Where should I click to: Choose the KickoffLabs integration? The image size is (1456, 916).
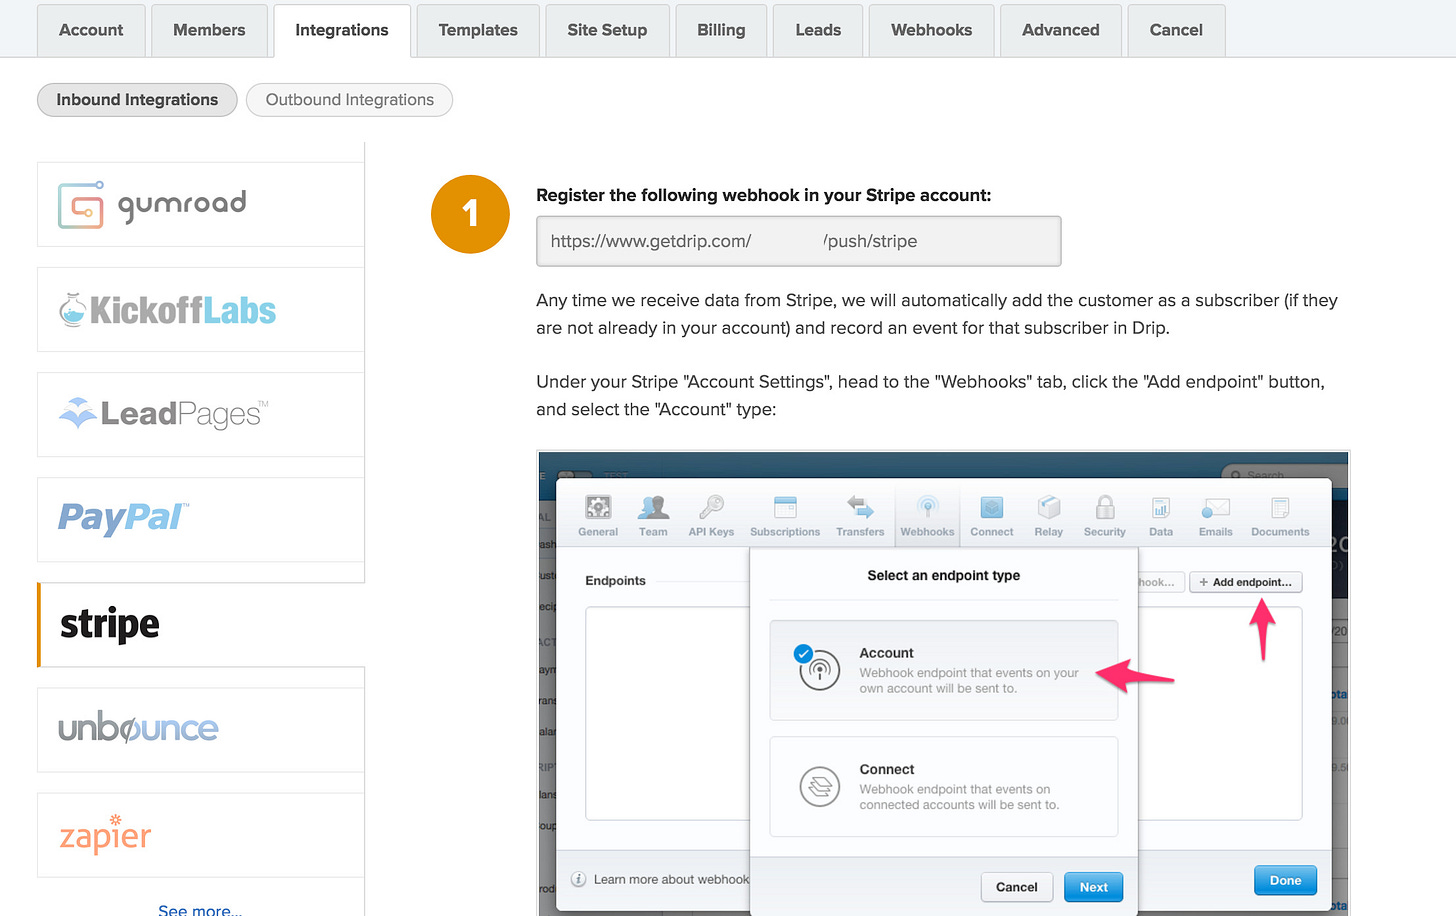tap(200, 309)
